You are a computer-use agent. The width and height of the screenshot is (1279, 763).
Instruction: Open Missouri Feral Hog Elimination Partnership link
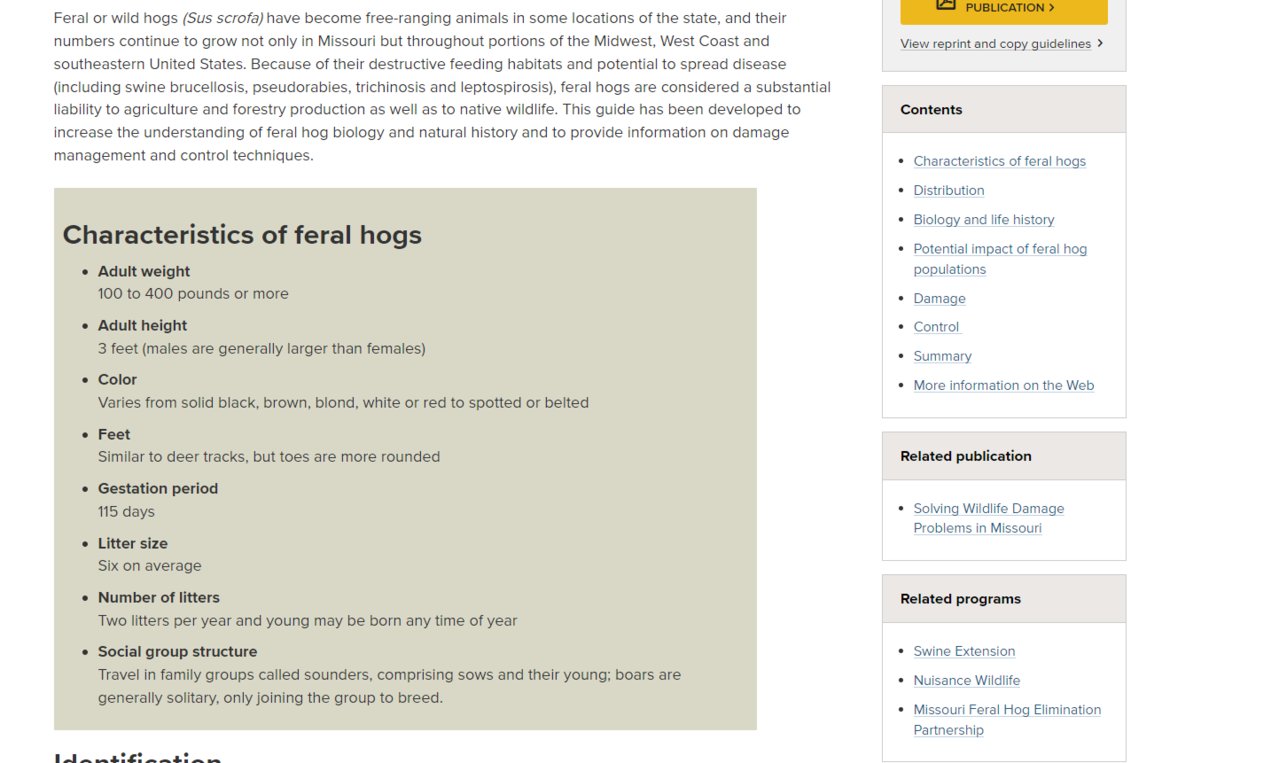[1007, 720]
